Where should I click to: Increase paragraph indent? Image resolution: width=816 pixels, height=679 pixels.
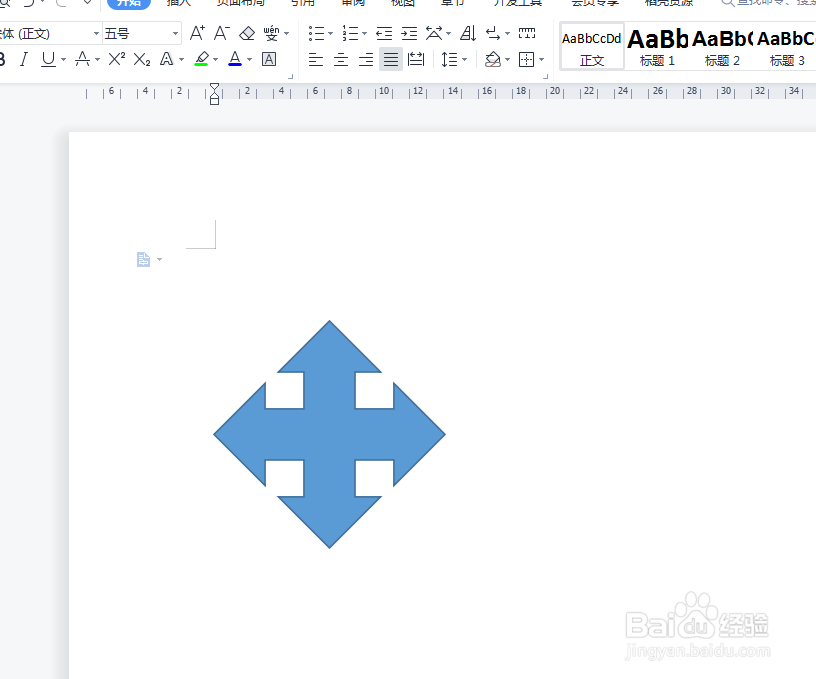(x=409, y=34)
